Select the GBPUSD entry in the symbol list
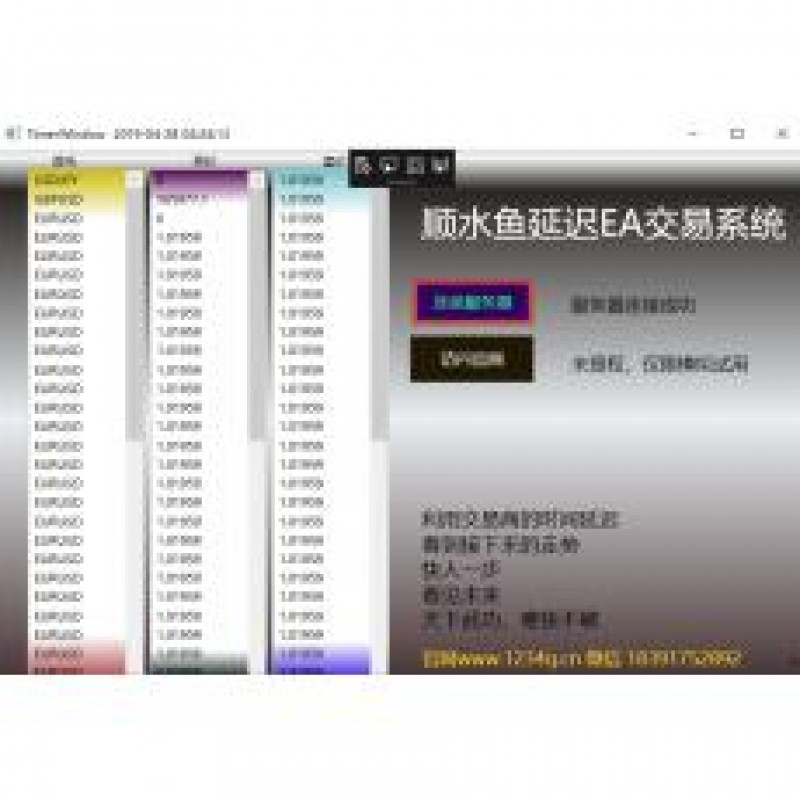The width and height of the screenshot is (800, 800). tap(75, 199)
